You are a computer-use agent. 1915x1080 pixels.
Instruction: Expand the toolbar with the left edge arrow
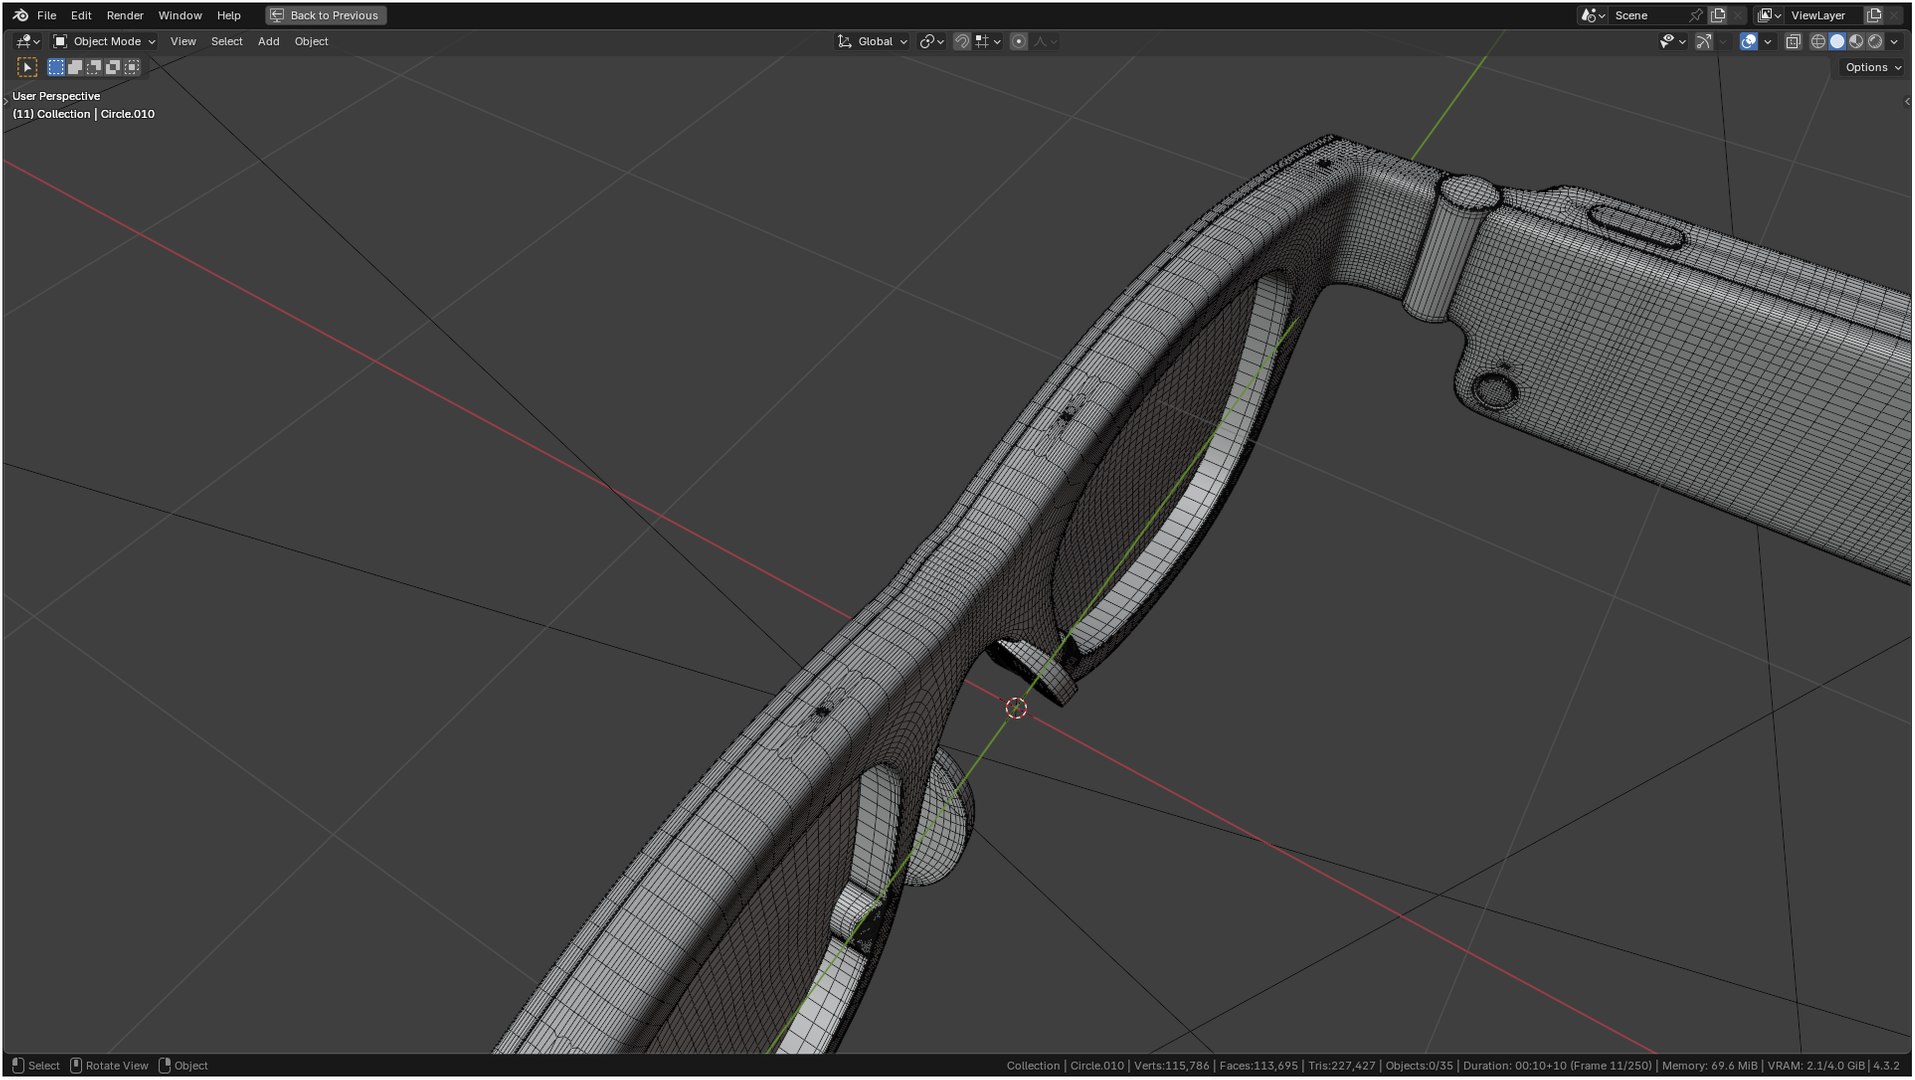(6, 101)
